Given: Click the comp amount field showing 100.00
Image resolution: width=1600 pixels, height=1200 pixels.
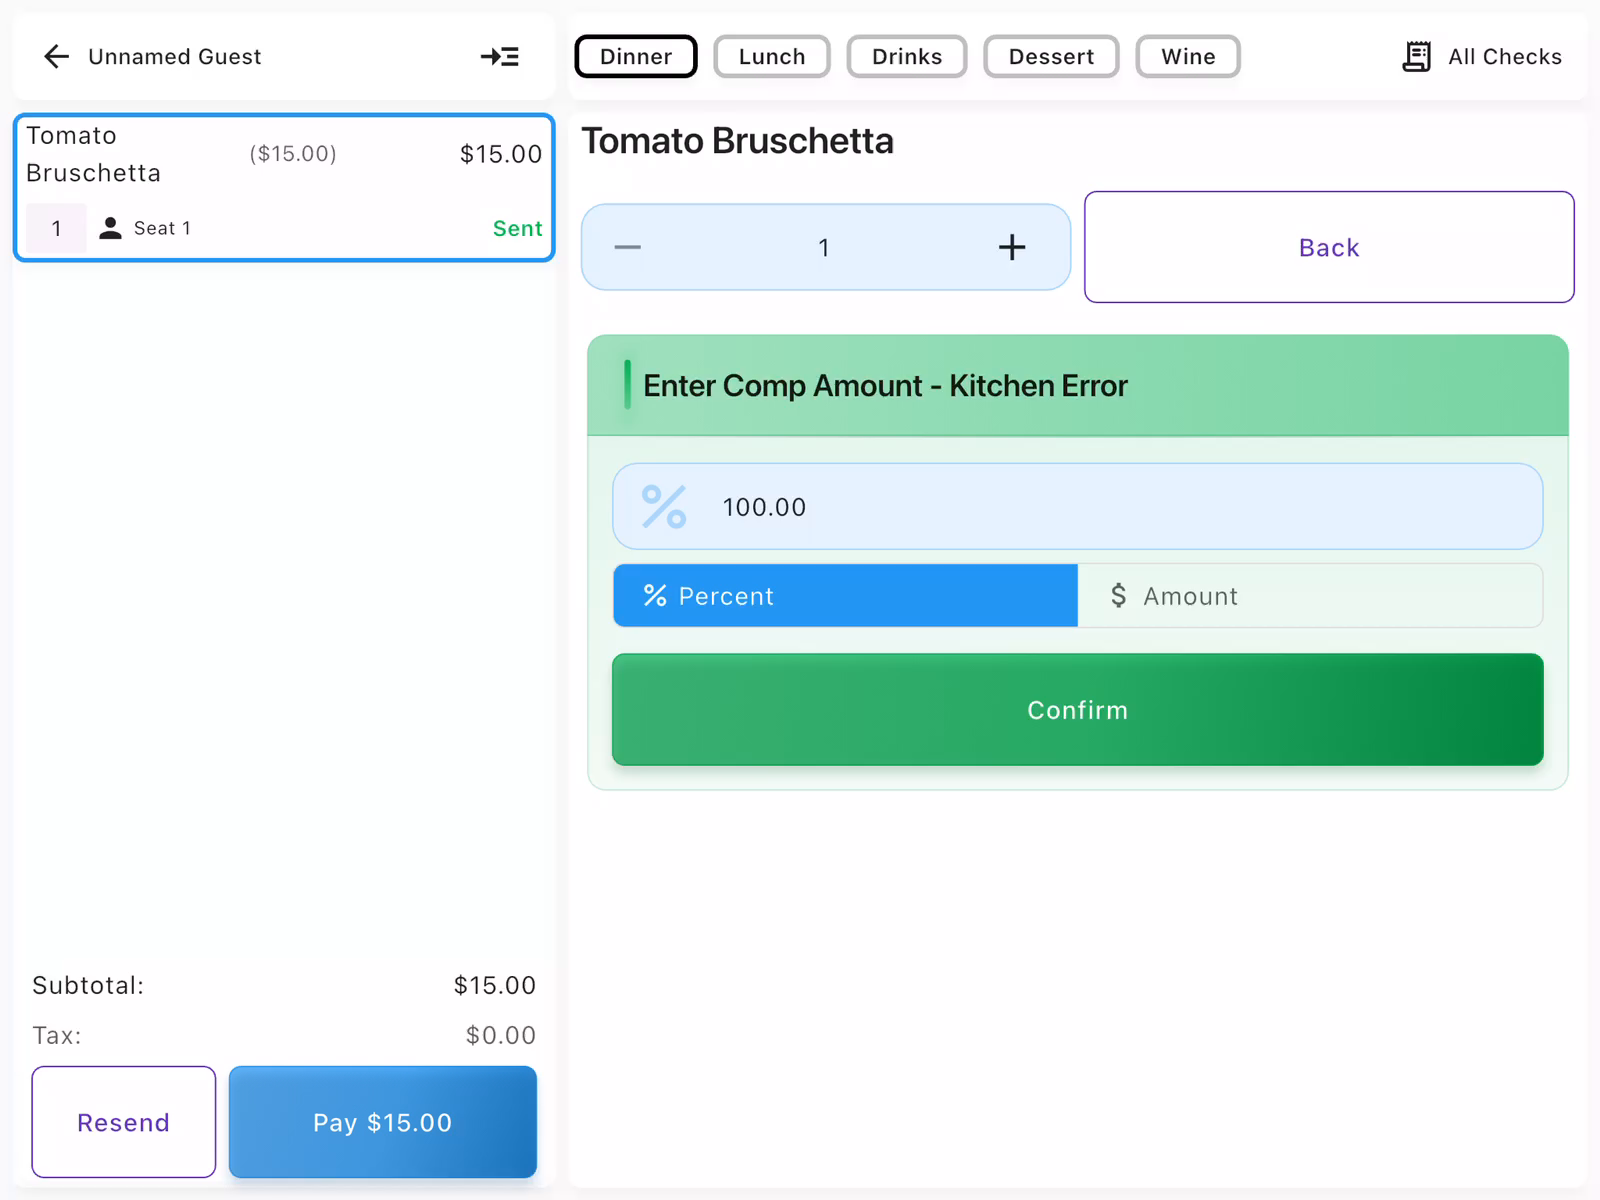Looking at the screenshot, I should 1100,507.
